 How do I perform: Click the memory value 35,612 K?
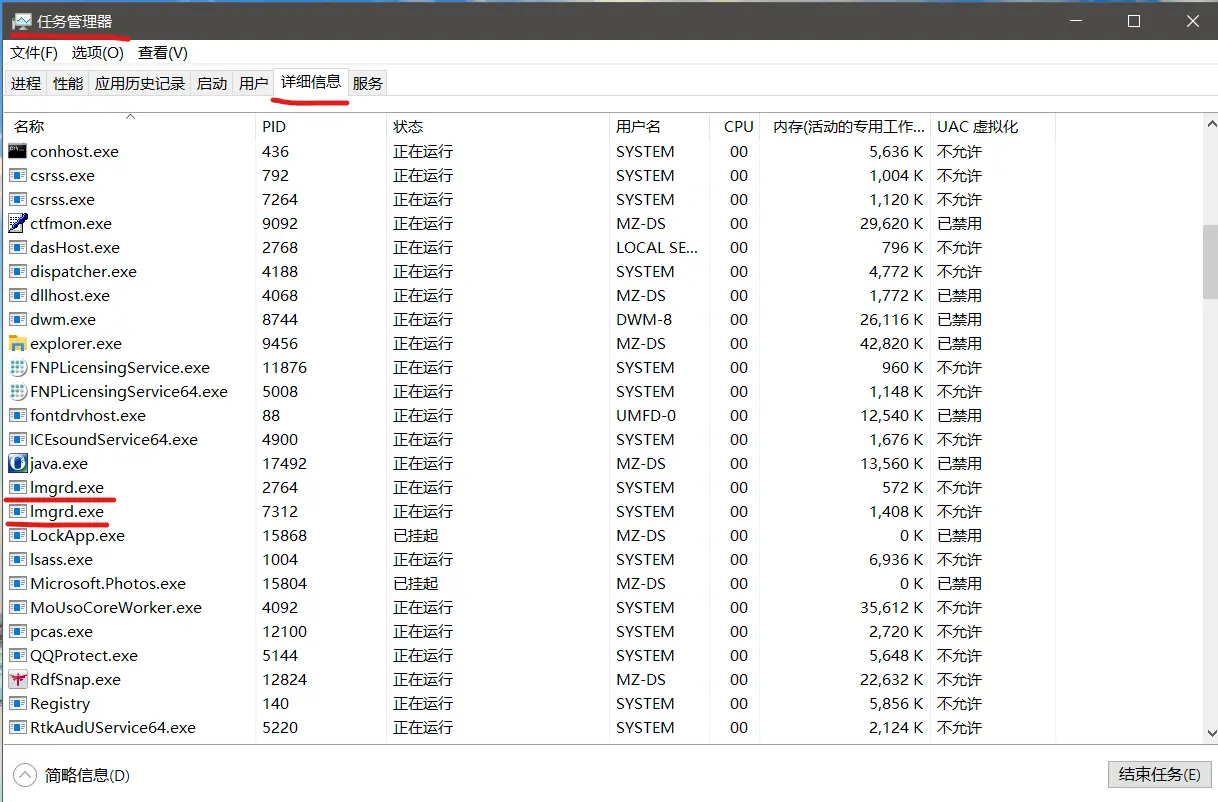891,607
